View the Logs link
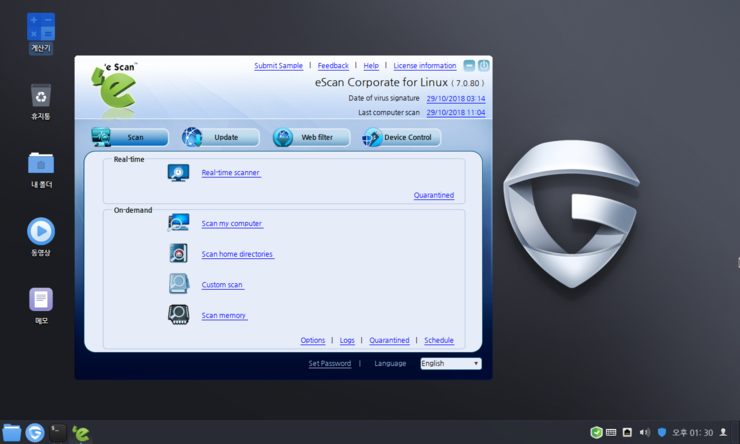Viewport: 740px width, 444px height. 347,340
